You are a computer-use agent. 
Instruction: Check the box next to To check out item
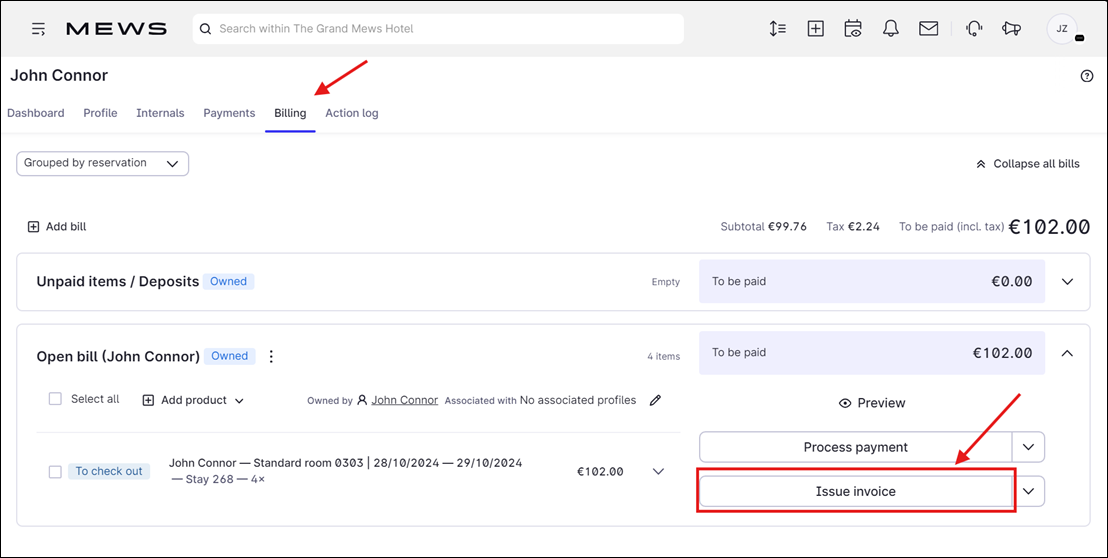[55, 472]
